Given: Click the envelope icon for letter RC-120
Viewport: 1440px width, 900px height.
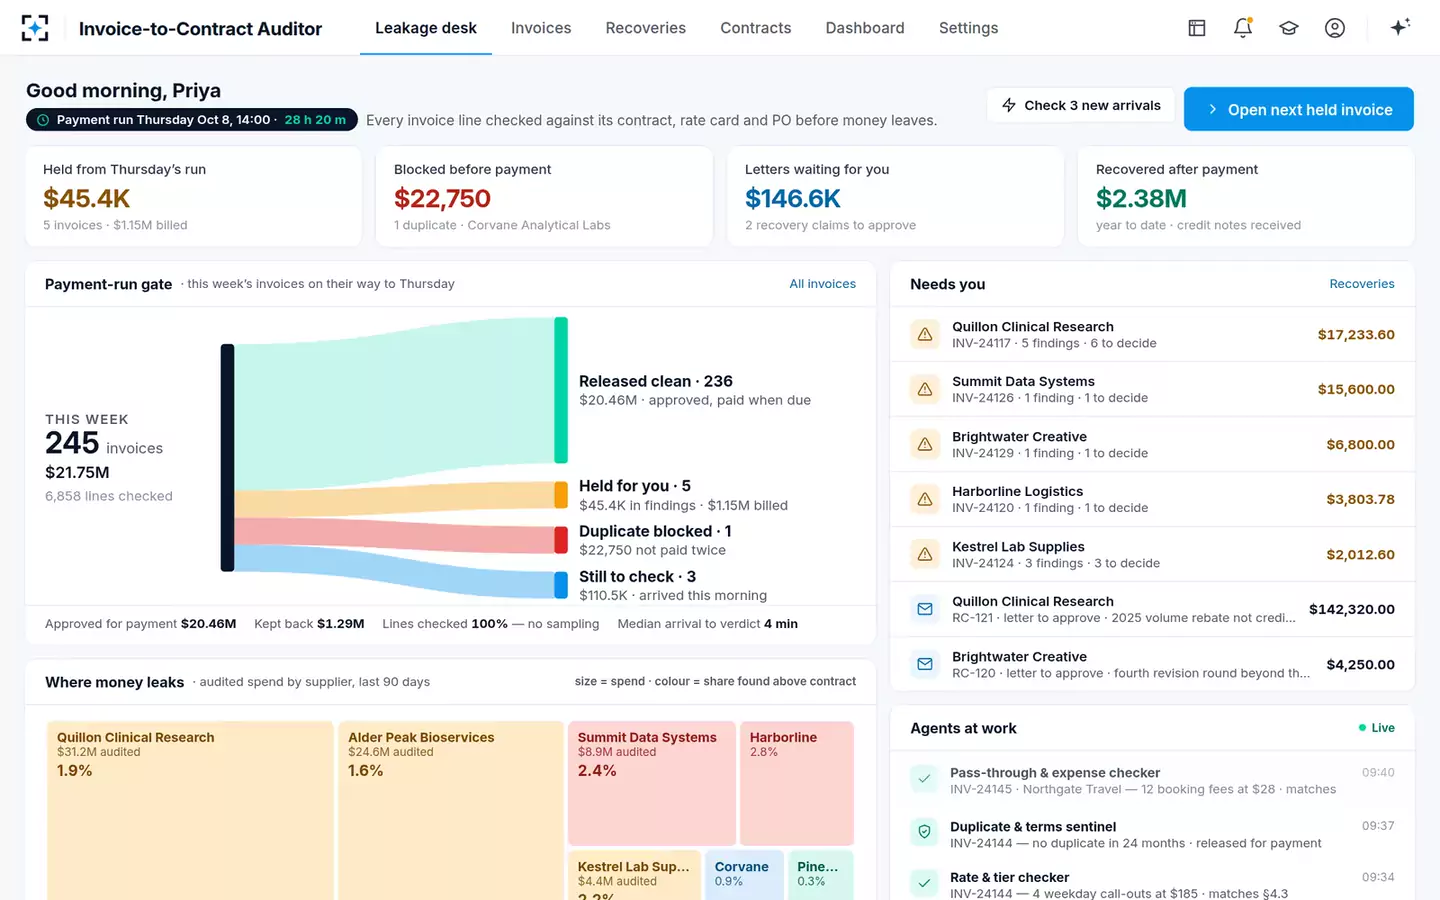Looking at the screenshot, I should point(925,664).
